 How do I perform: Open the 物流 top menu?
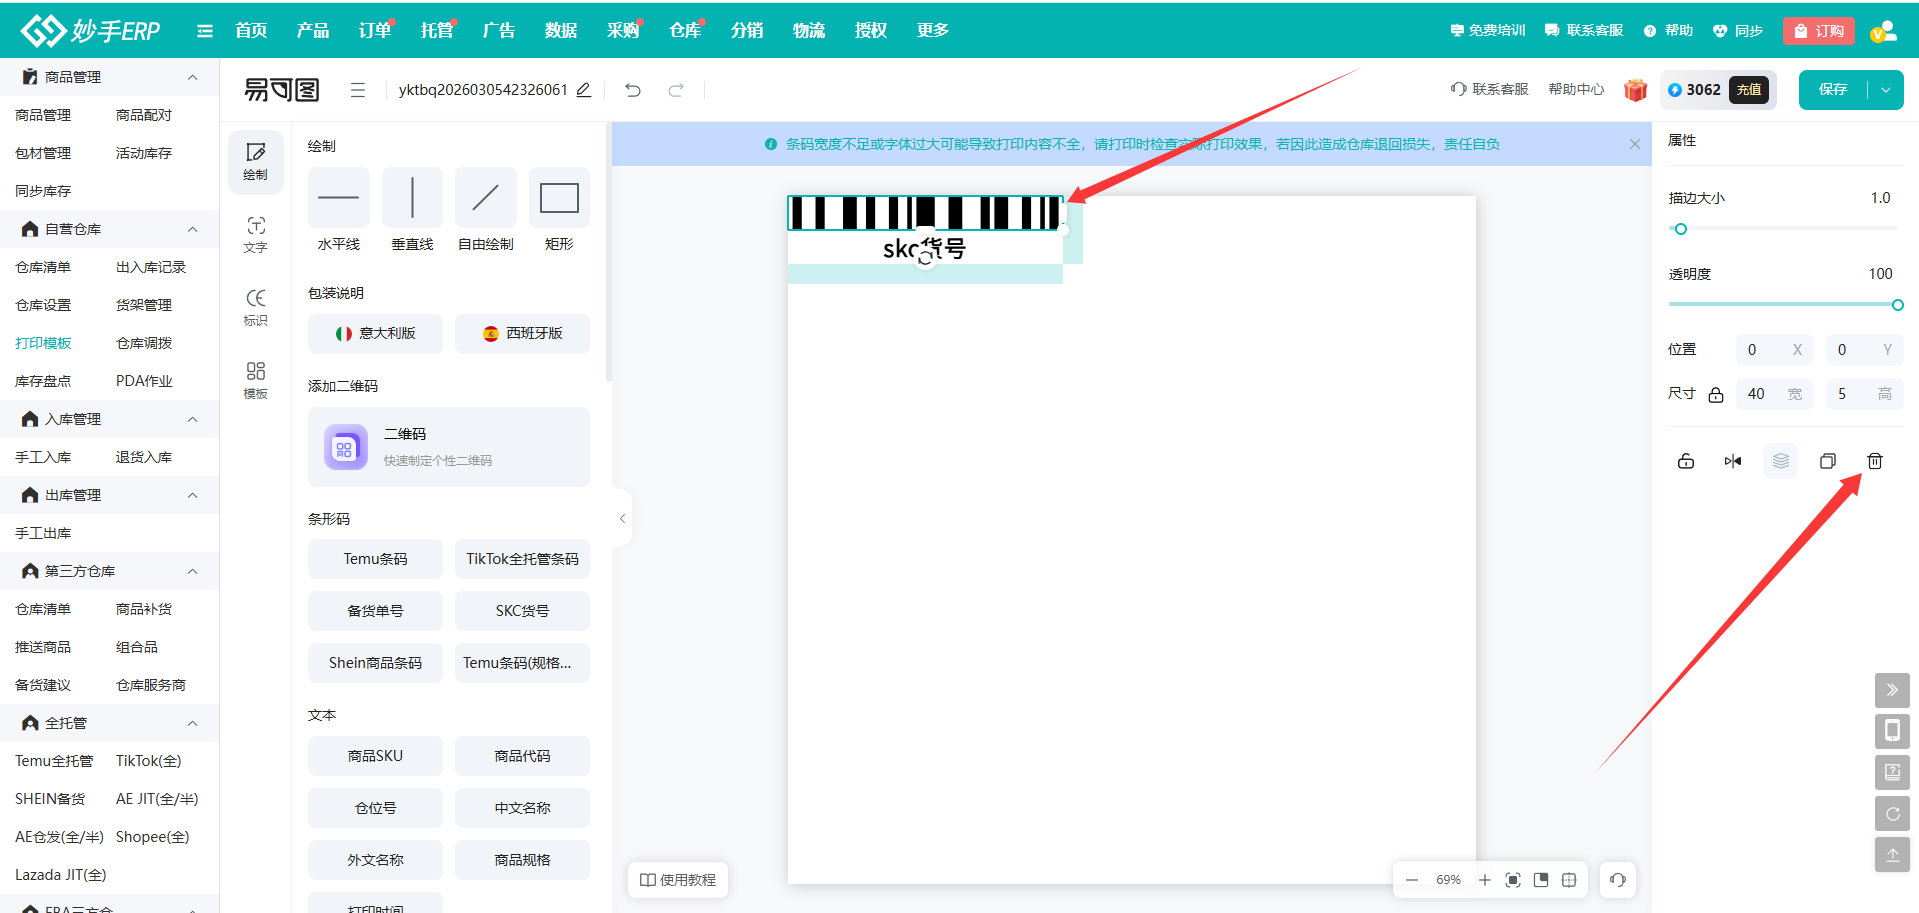tap(809, 30)
